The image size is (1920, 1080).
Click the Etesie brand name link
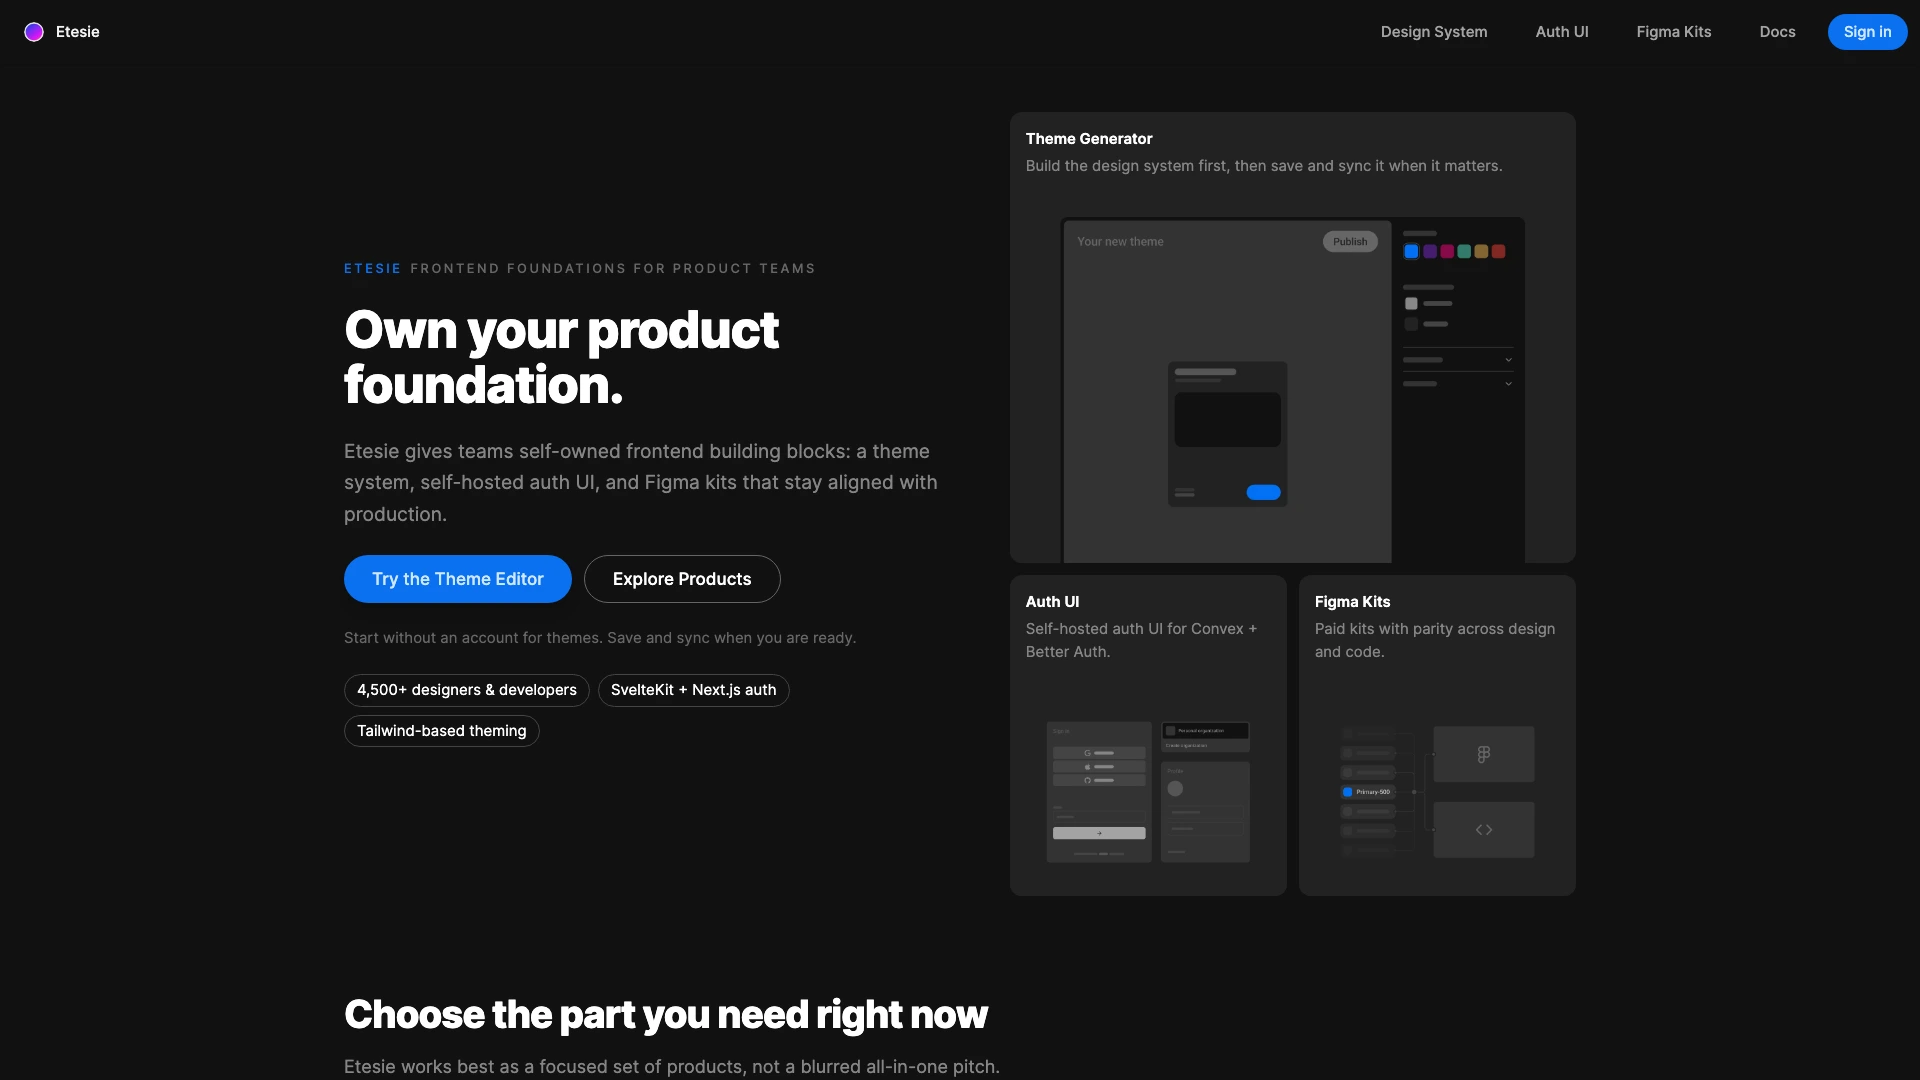pos(78,32)
